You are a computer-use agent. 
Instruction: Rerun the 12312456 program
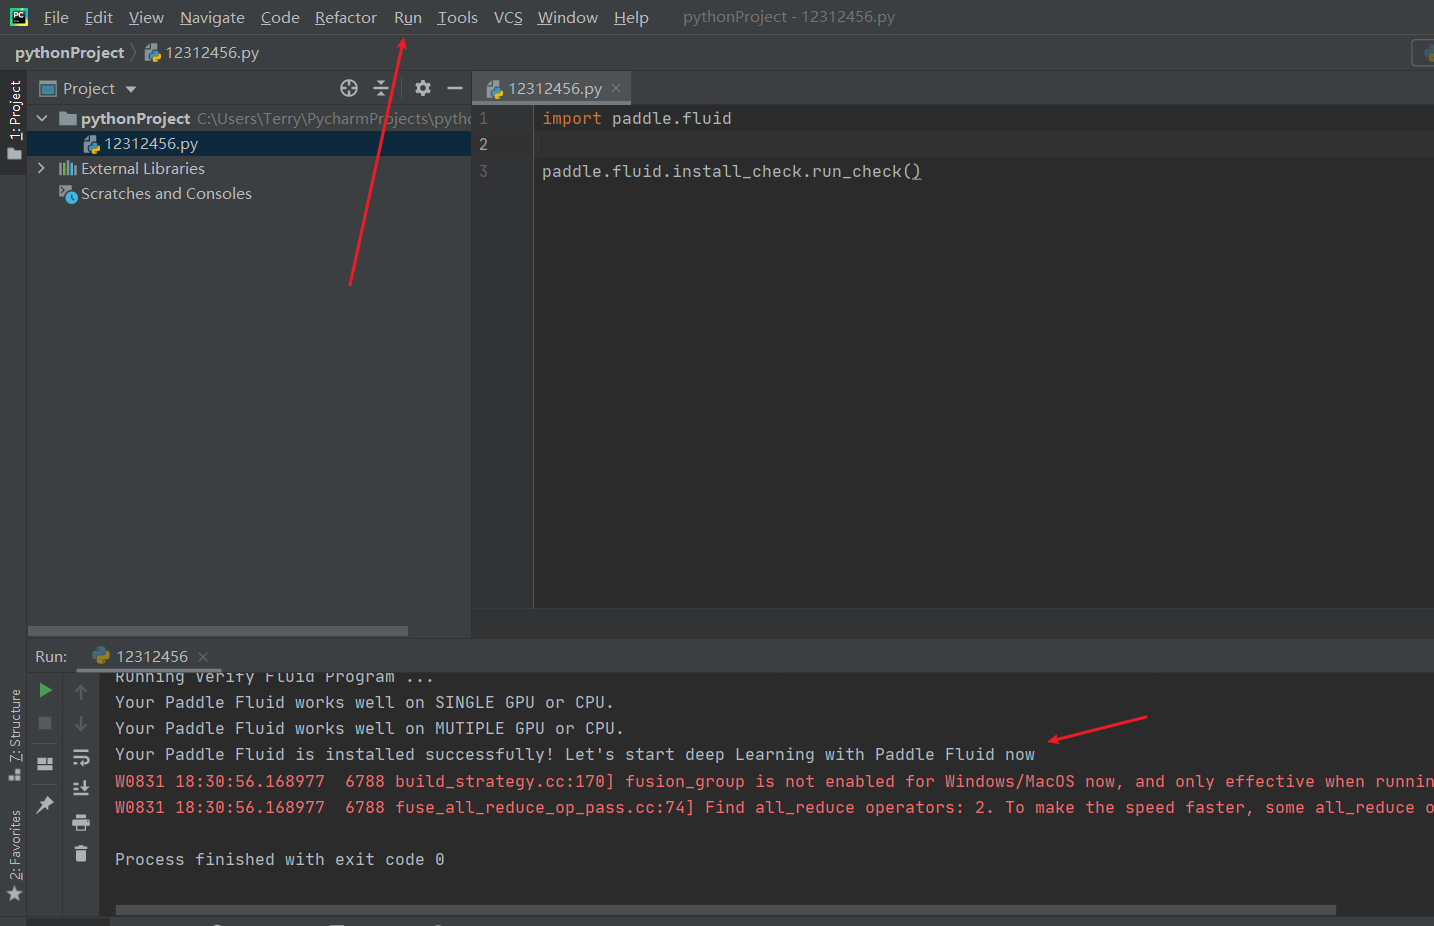pos(44,690)
